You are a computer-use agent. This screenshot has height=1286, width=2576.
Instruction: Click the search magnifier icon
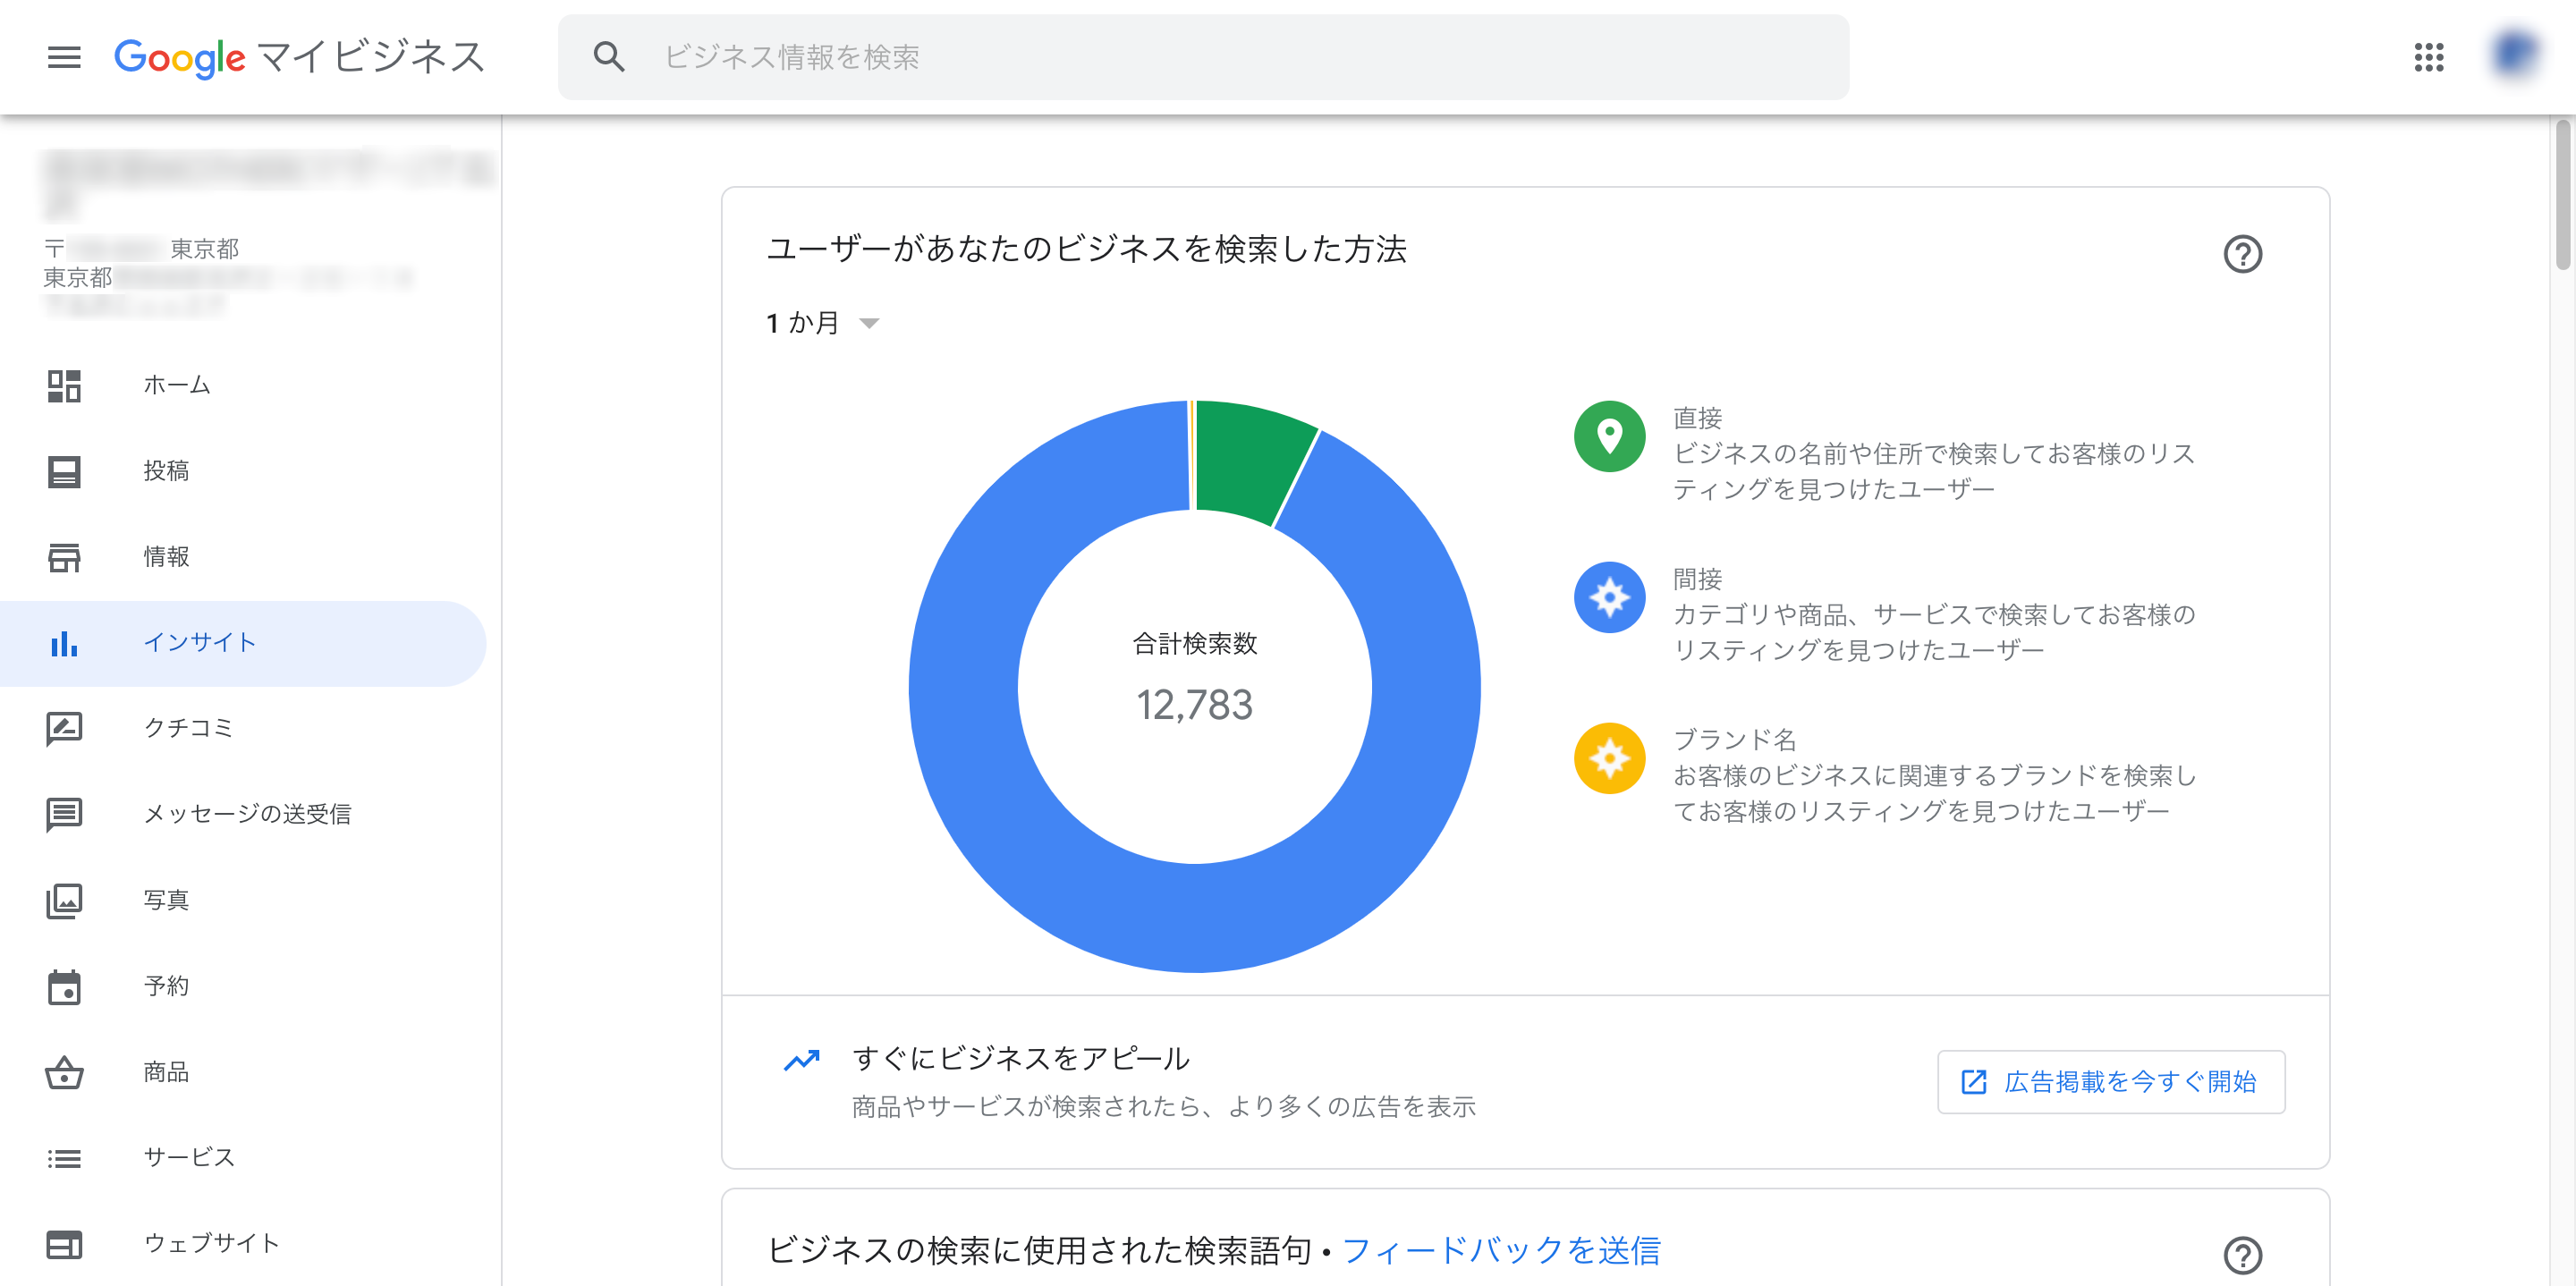pyautogui.click(x=608, y=57)
